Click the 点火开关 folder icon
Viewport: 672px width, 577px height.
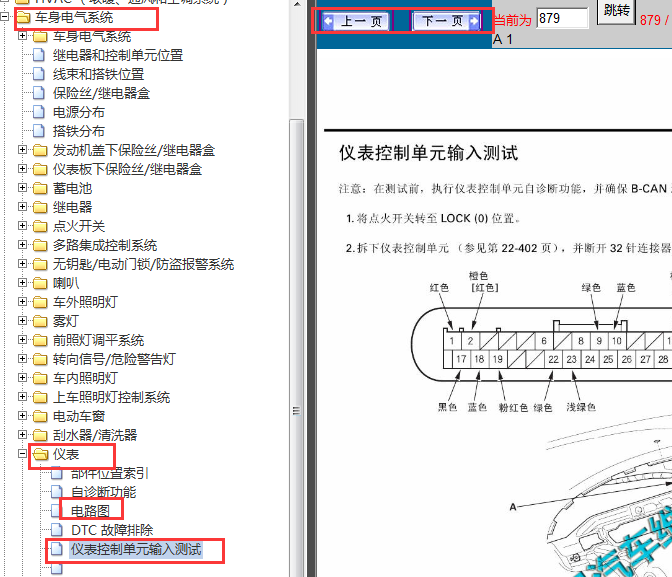click(x=40, y=226)
